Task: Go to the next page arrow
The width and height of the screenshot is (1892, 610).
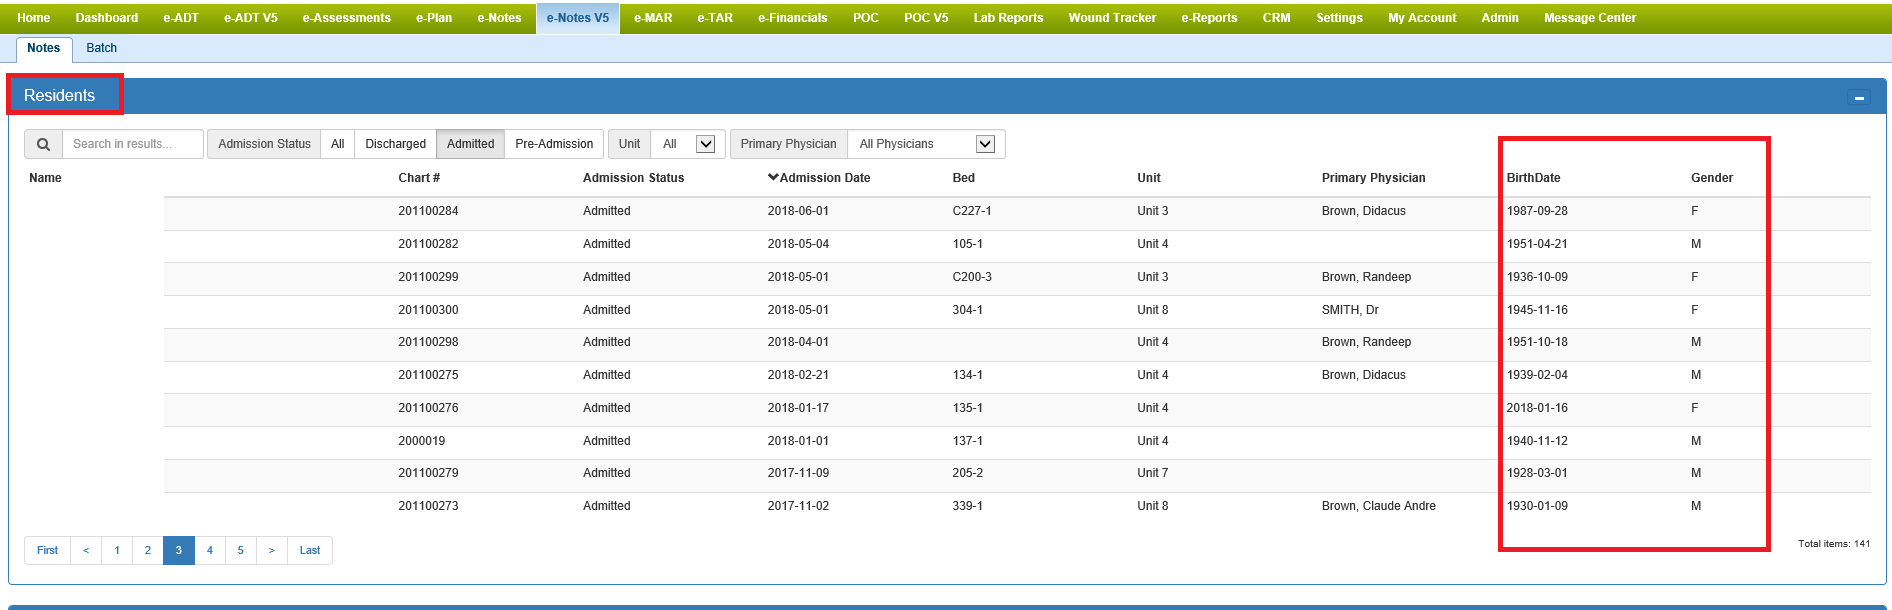Action: (x=271, y=551)
